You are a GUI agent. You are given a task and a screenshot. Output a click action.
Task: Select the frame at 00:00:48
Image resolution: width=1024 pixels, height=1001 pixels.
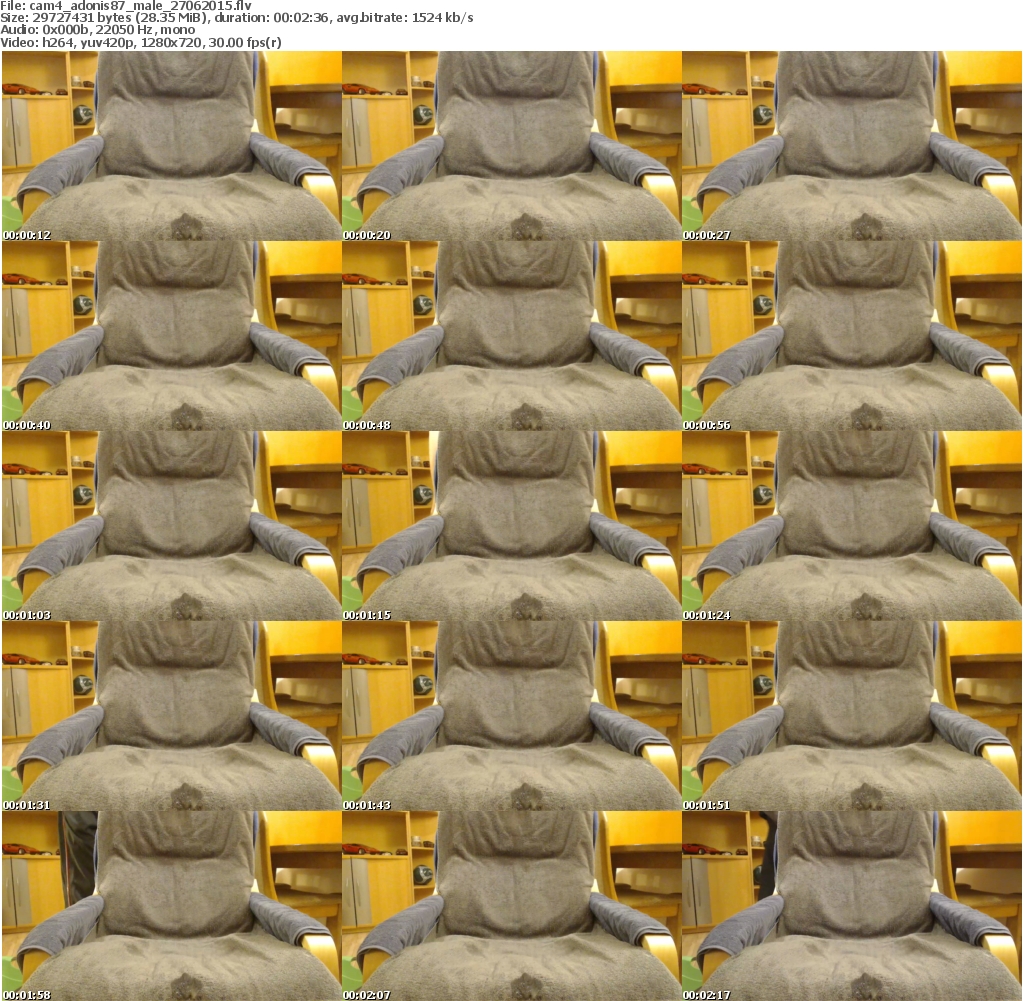(x=512, y=336)
